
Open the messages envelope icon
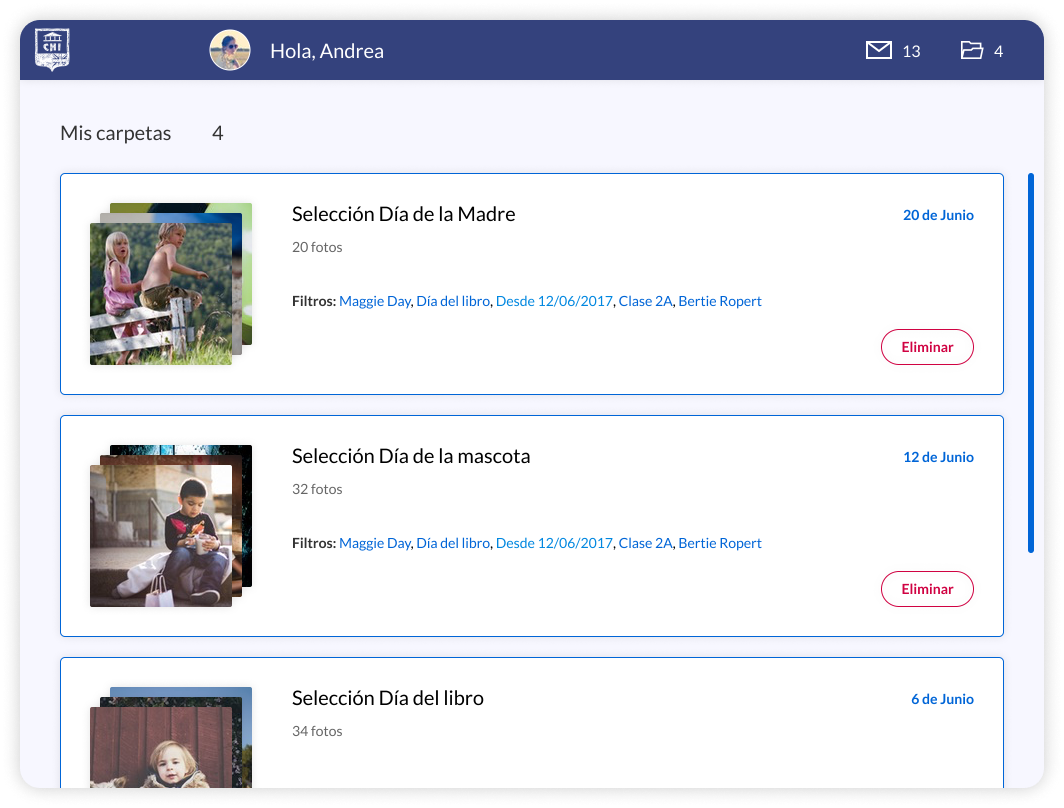point(879,50)
